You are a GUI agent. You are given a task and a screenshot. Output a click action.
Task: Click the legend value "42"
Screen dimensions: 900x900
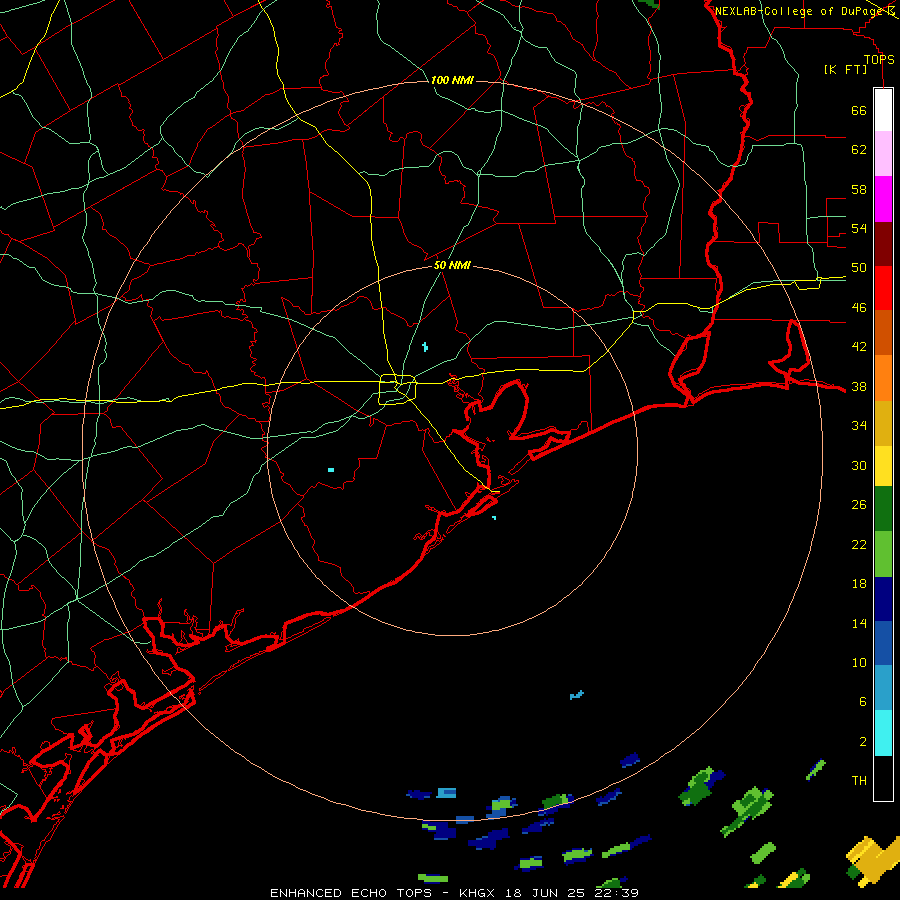point(859,347)
